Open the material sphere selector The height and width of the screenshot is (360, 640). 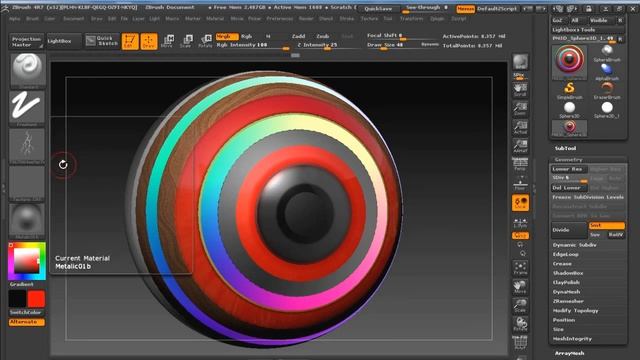point(27,221)
